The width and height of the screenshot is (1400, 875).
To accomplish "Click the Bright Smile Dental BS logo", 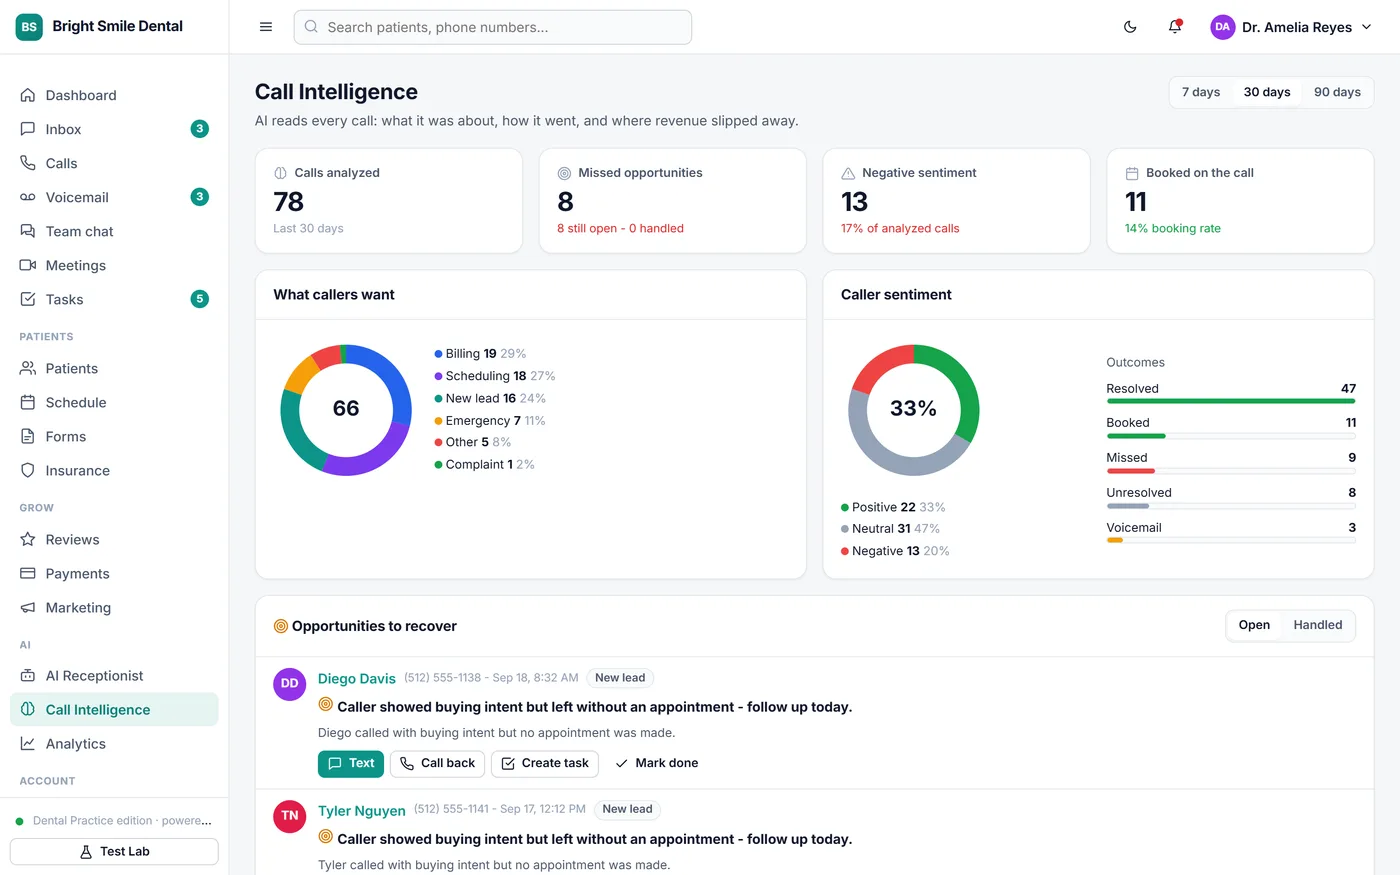I will 29,27.
